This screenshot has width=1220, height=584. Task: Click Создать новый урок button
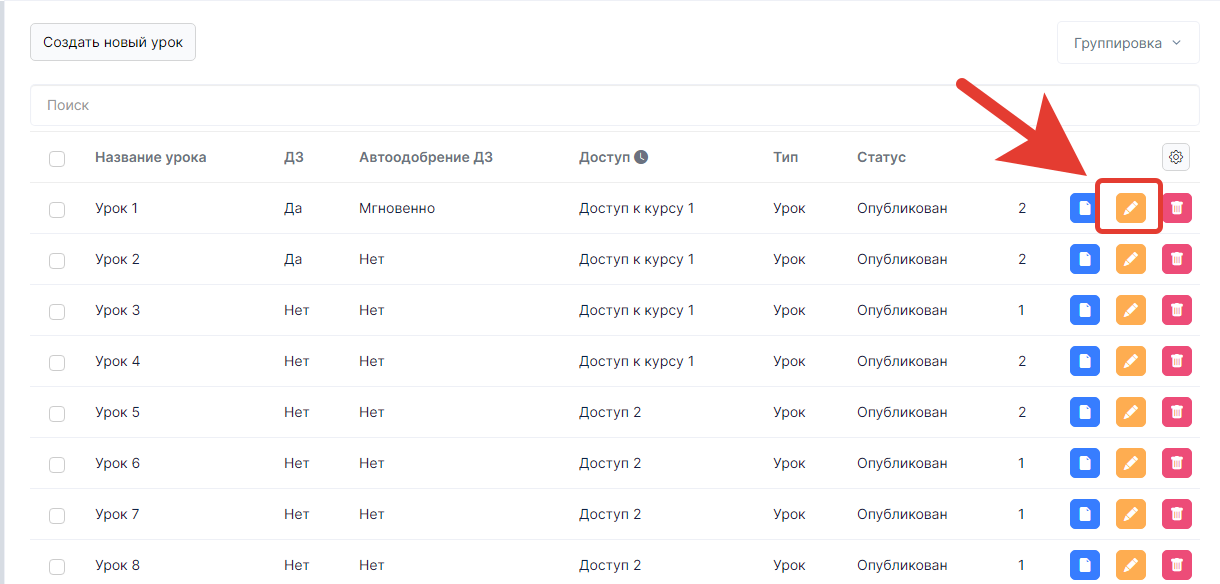[113, 42]
